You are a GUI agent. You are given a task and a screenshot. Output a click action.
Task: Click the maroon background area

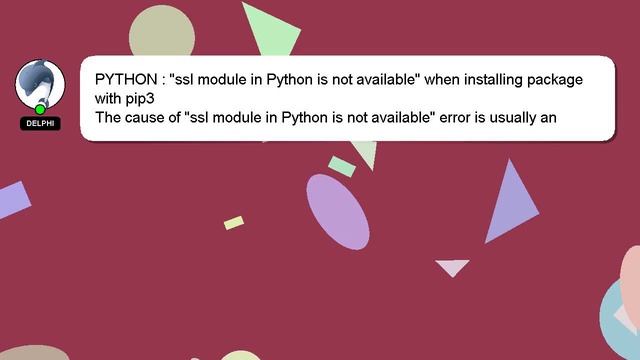163,265
